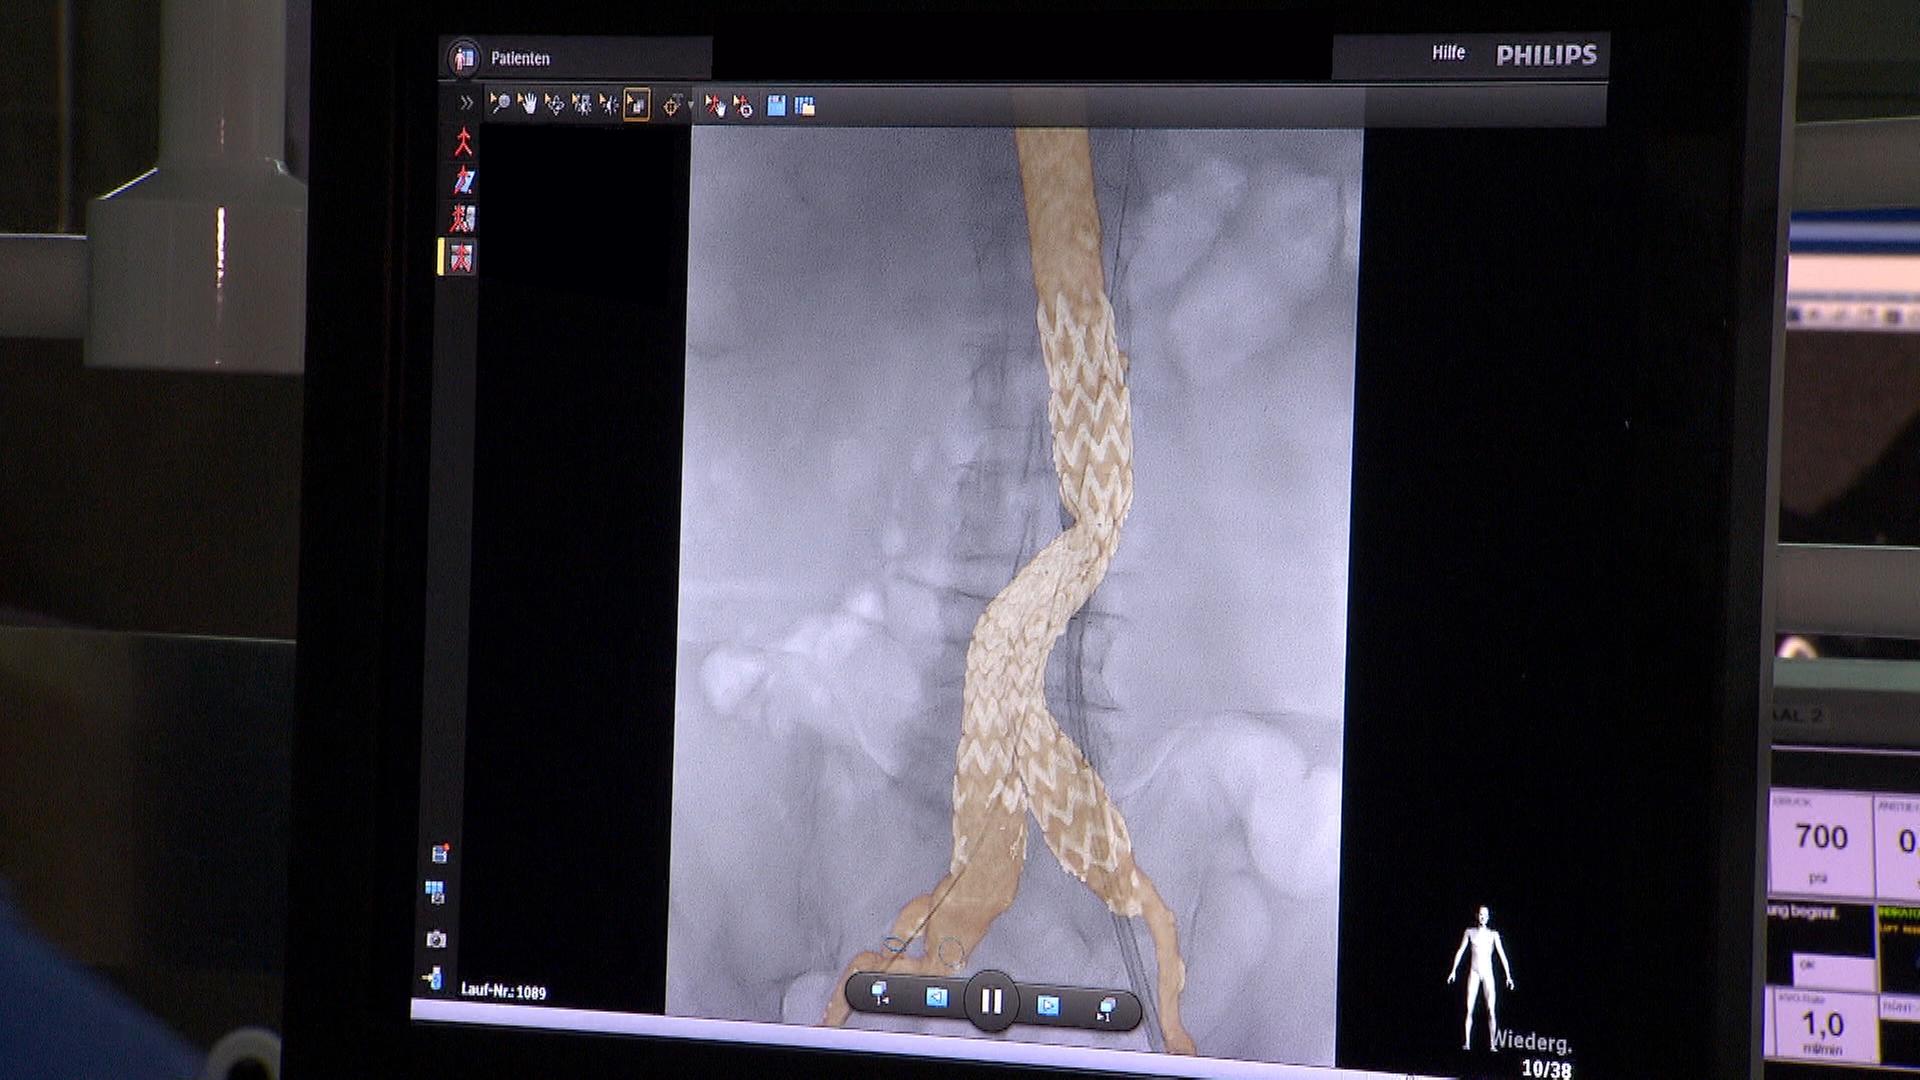
Task: Click the camera snapshot icon
Action: coord(436,939)
